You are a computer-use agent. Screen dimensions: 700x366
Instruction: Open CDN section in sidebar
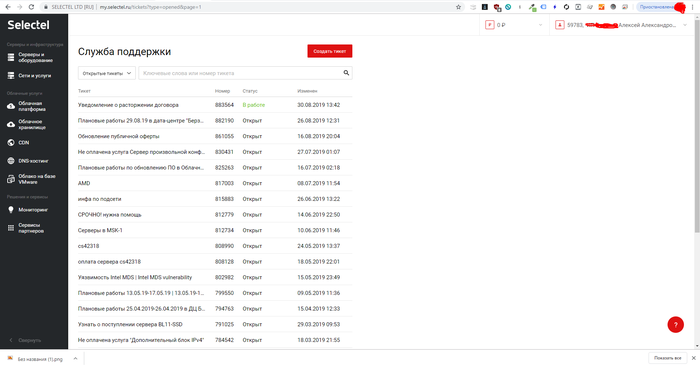pos(18,142)
